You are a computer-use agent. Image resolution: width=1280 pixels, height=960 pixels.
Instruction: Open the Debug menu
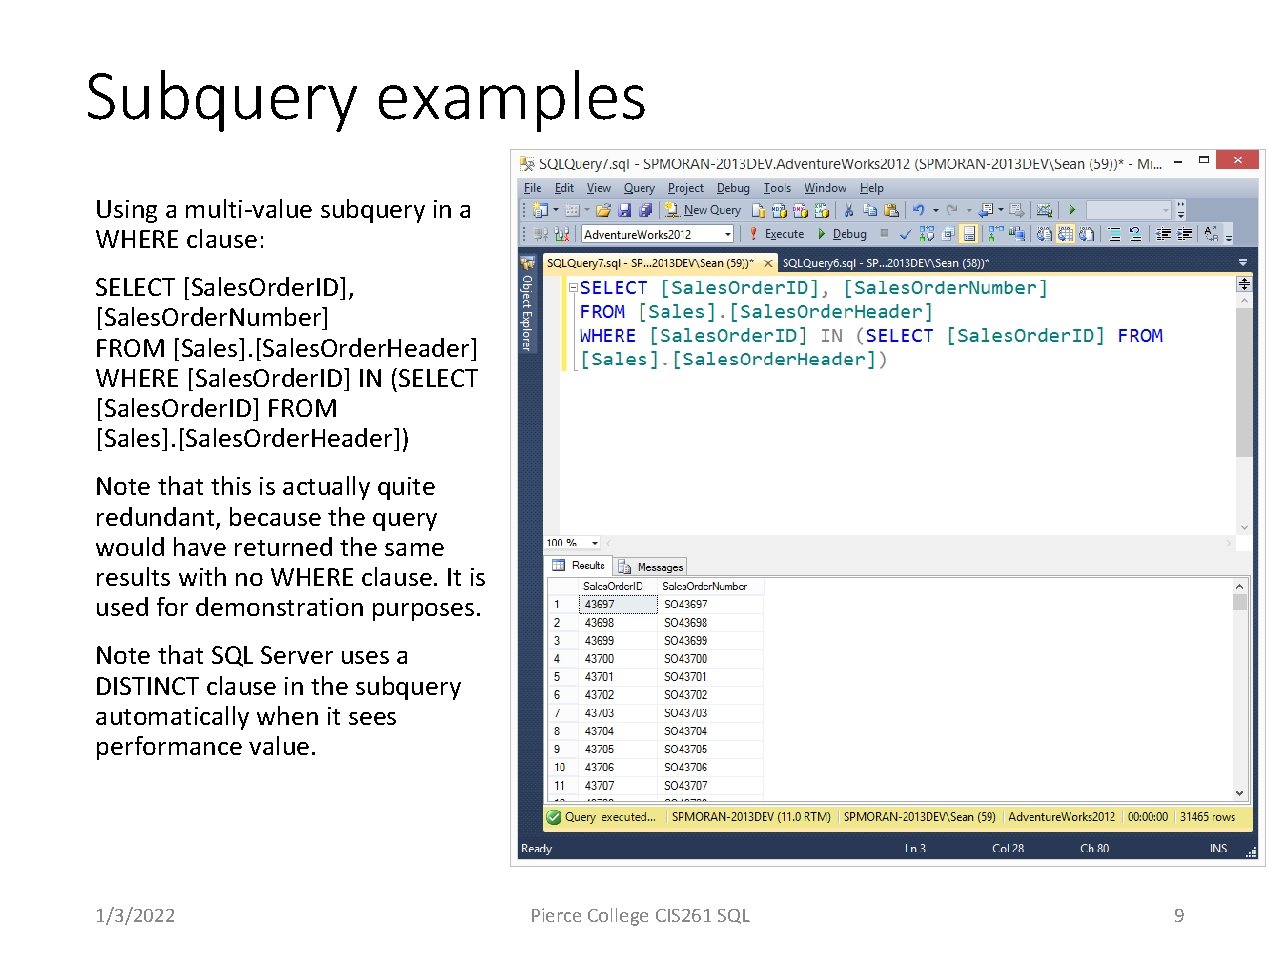[733, 188]
